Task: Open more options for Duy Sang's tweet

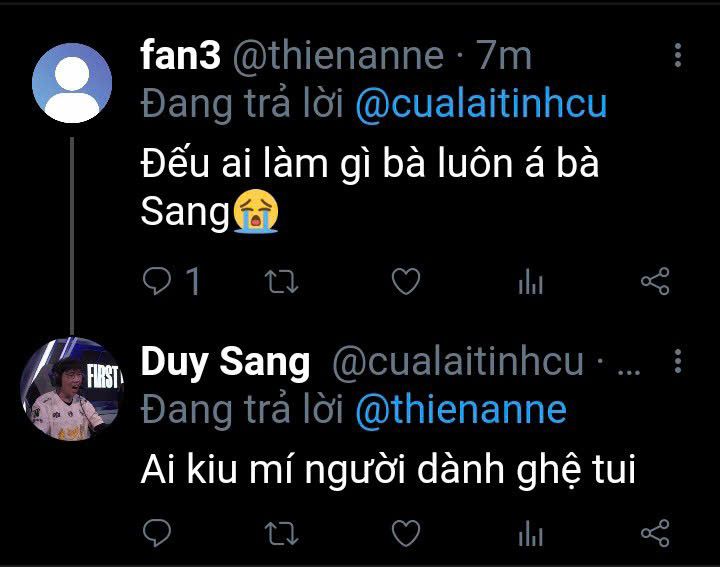Action: tap(679, 361)
